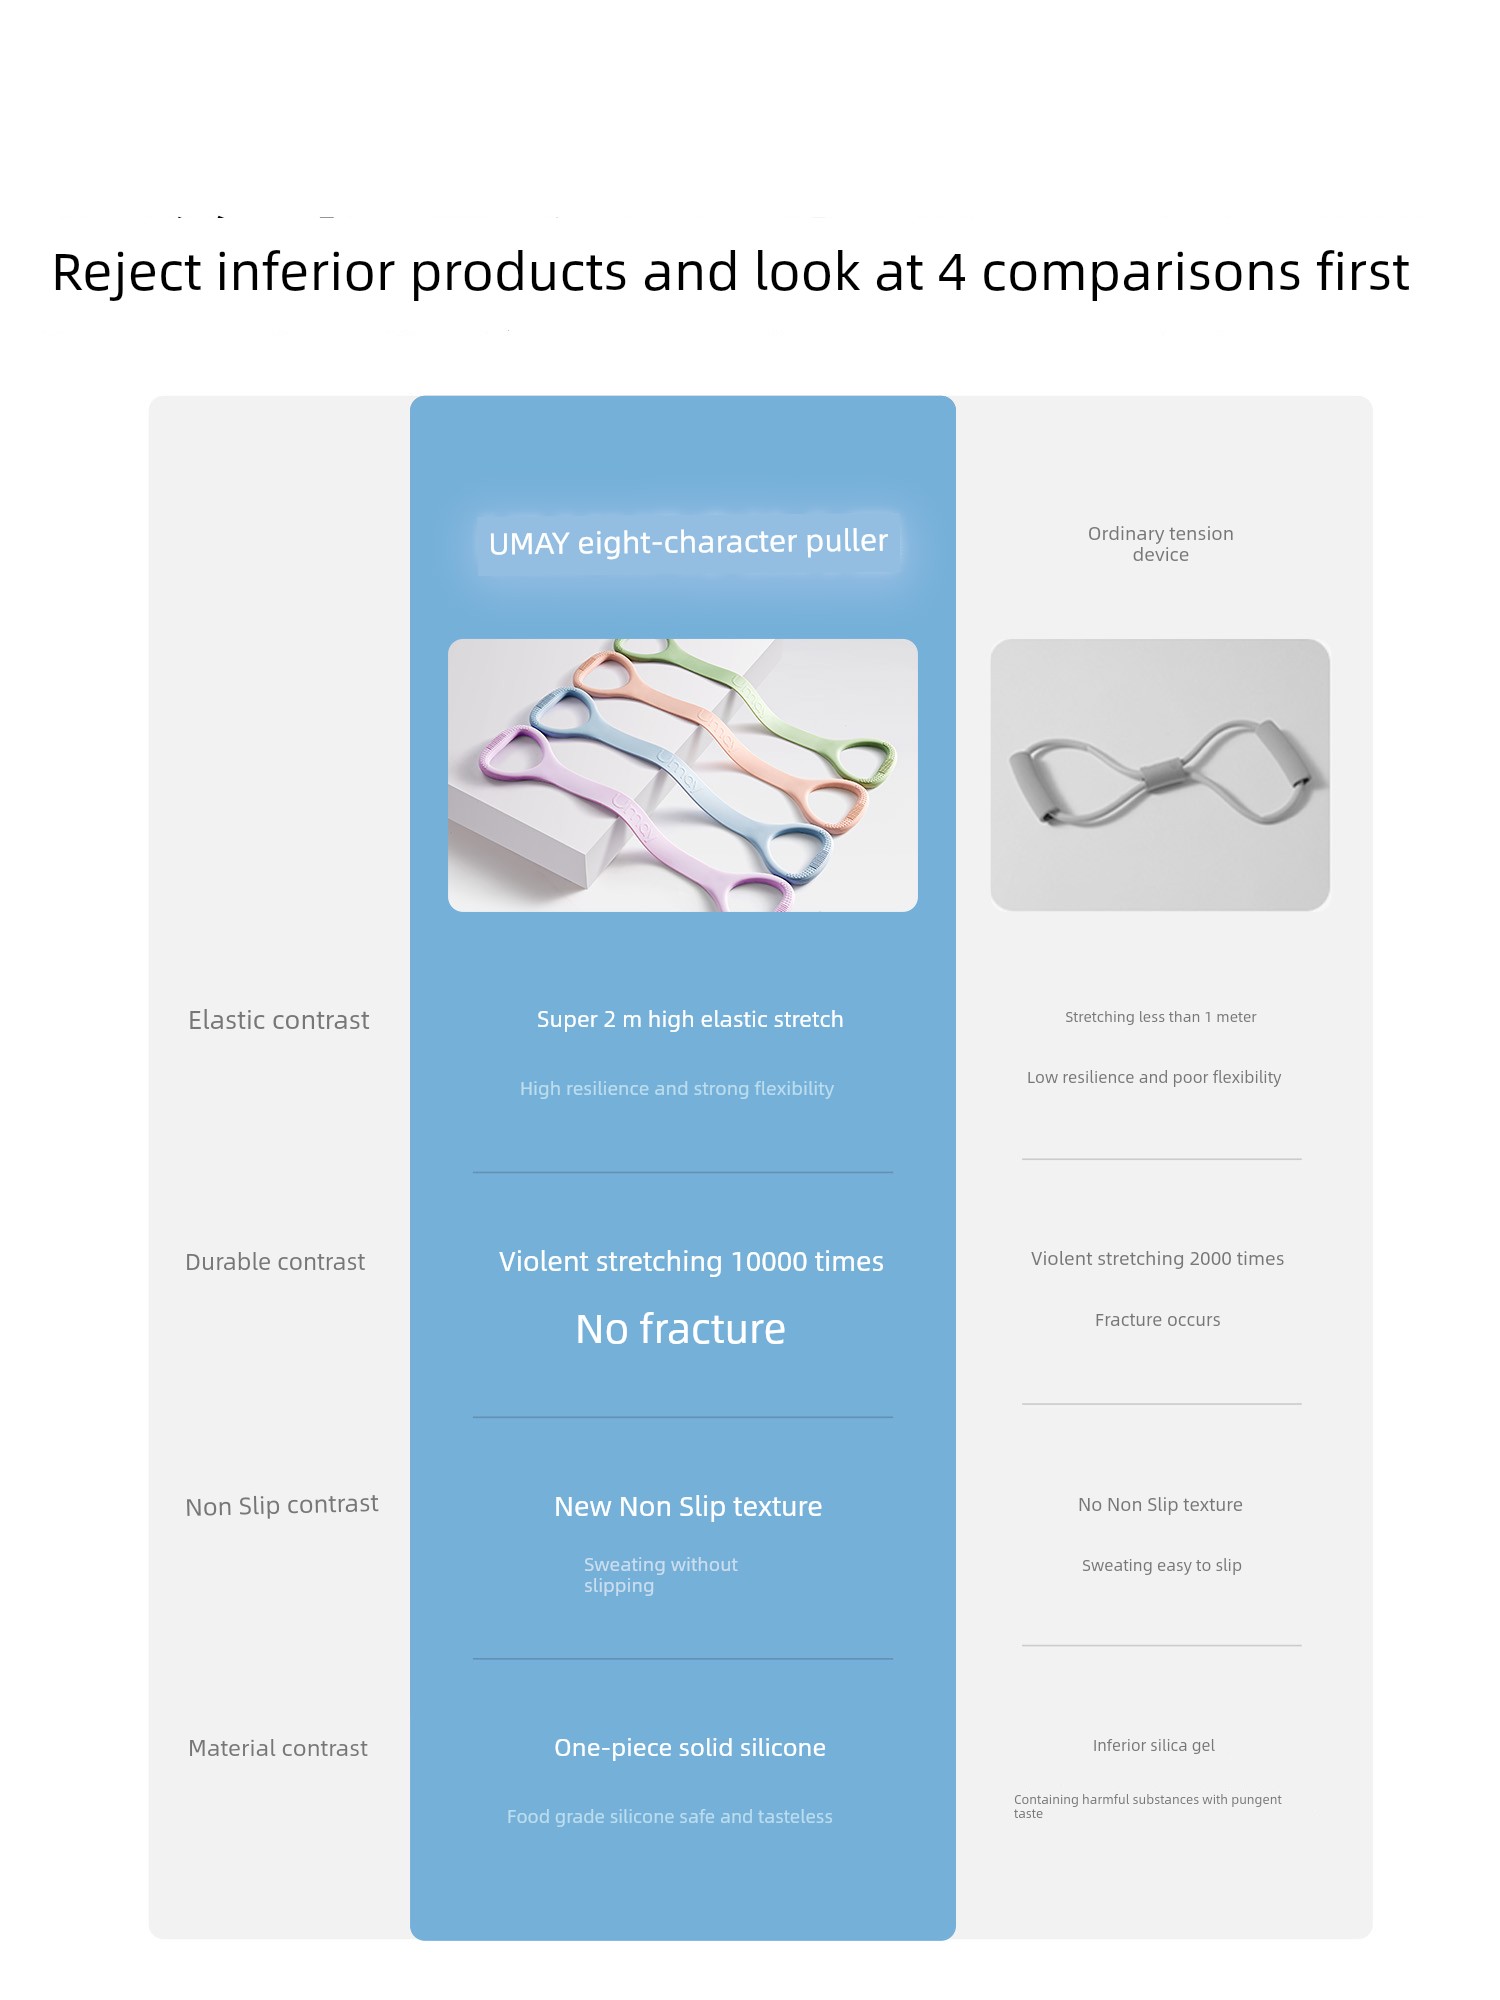Viewport: 1500px width, 2000px height.
Task: Select the 'Durable contrast' row label
Action: pyautogui.click(x=275, y=1262)
